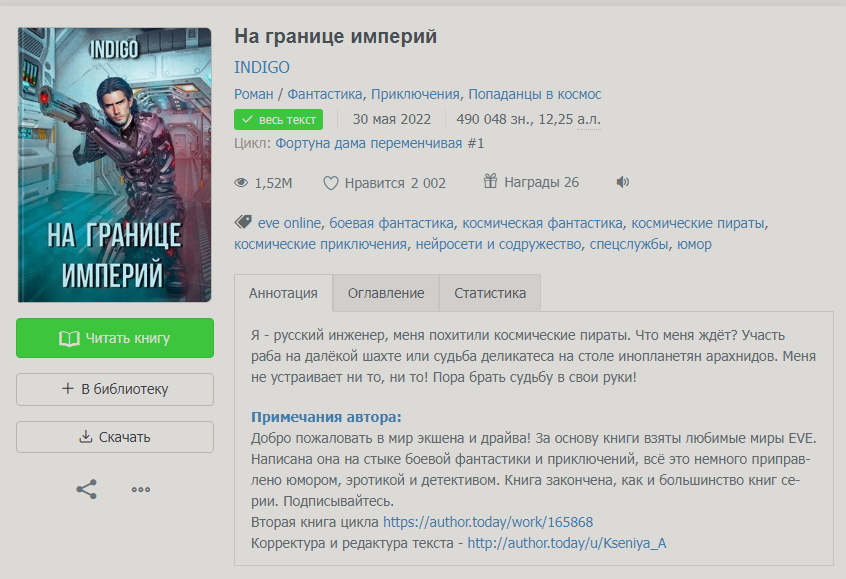Click the book title На границе империй
Screen dimensions: 846x579
pos(336,37)
